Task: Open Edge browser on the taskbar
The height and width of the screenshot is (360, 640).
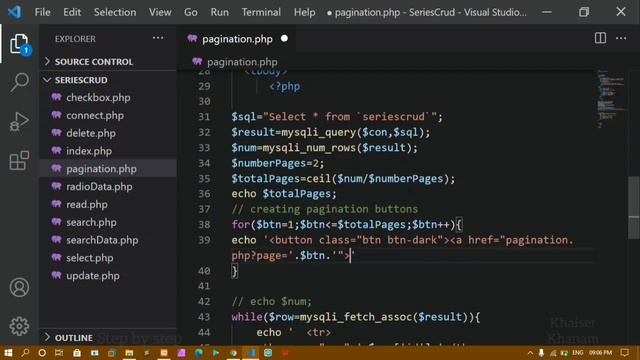Action: [199, 353]
